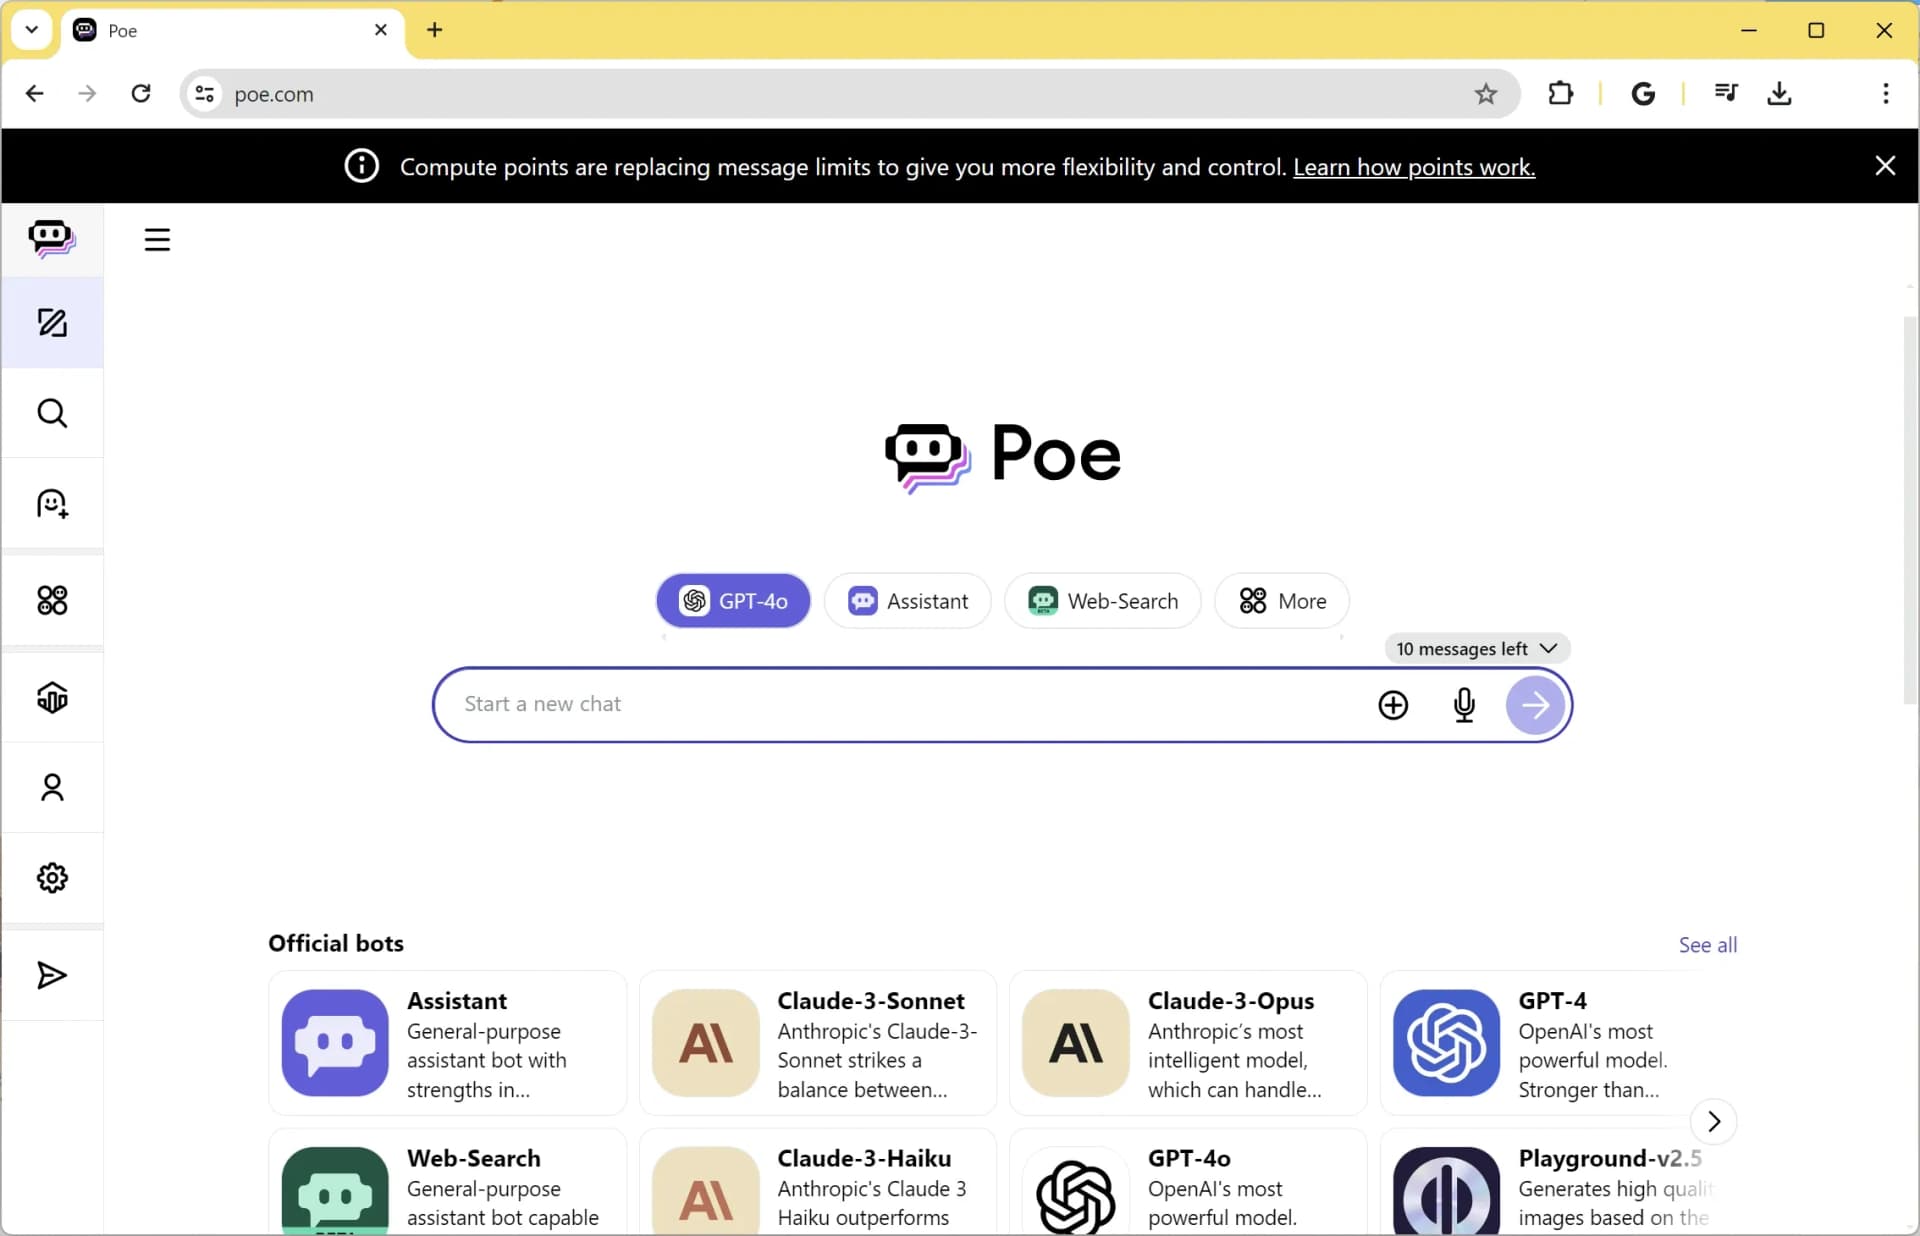Open your profile from the sidebar

pos(52,788)
